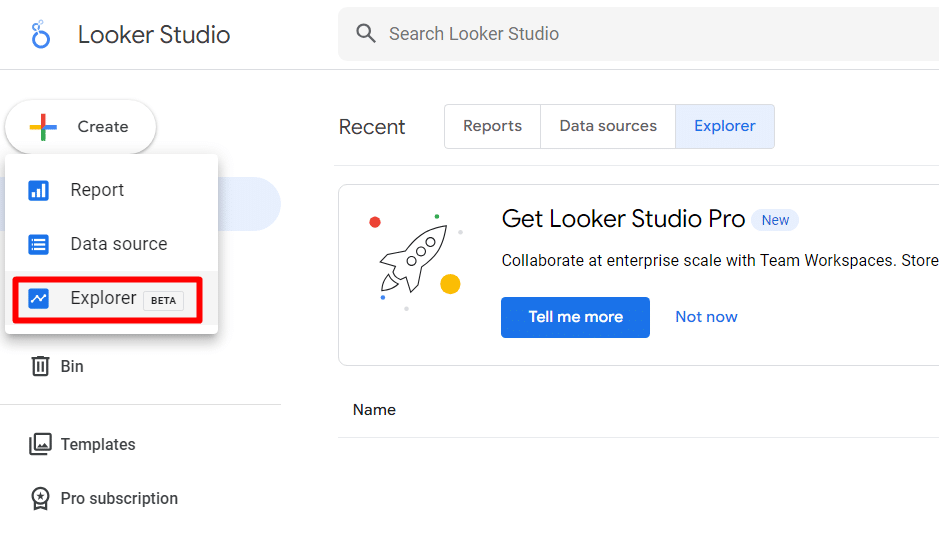This screenshot has height=536, width=939.
Task: Open the Create button menu
Action: point(81,127)
